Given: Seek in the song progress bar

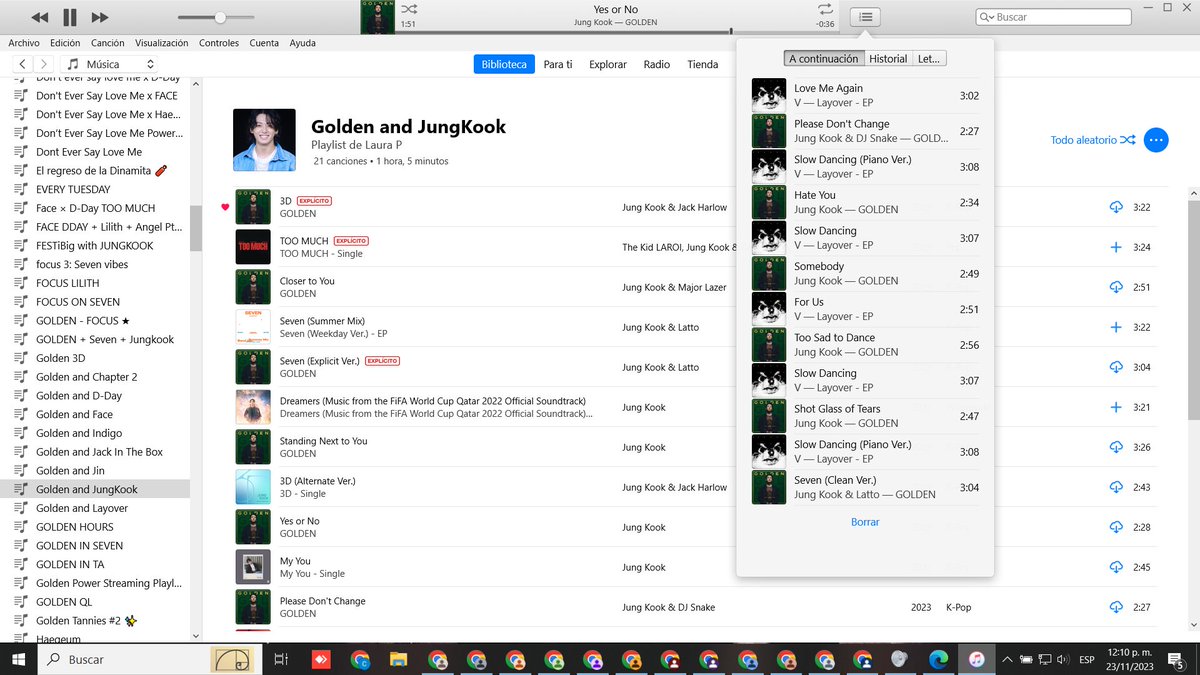Looking at the screenshot, I should (616, 33).
